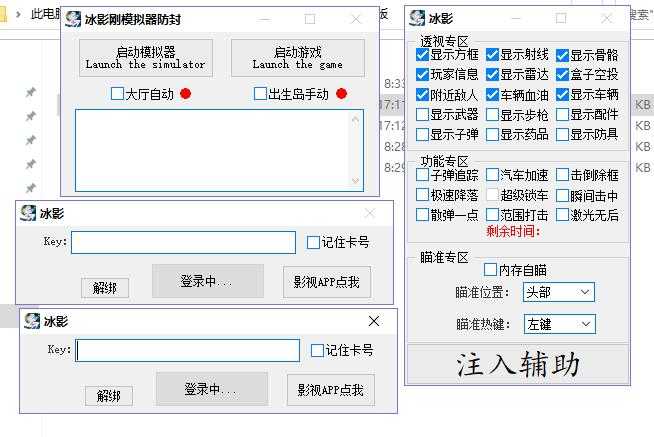Enable the 出生岛手动 checkbox
The width and height of the screenshot is (654, 437).
pos(260,94)
